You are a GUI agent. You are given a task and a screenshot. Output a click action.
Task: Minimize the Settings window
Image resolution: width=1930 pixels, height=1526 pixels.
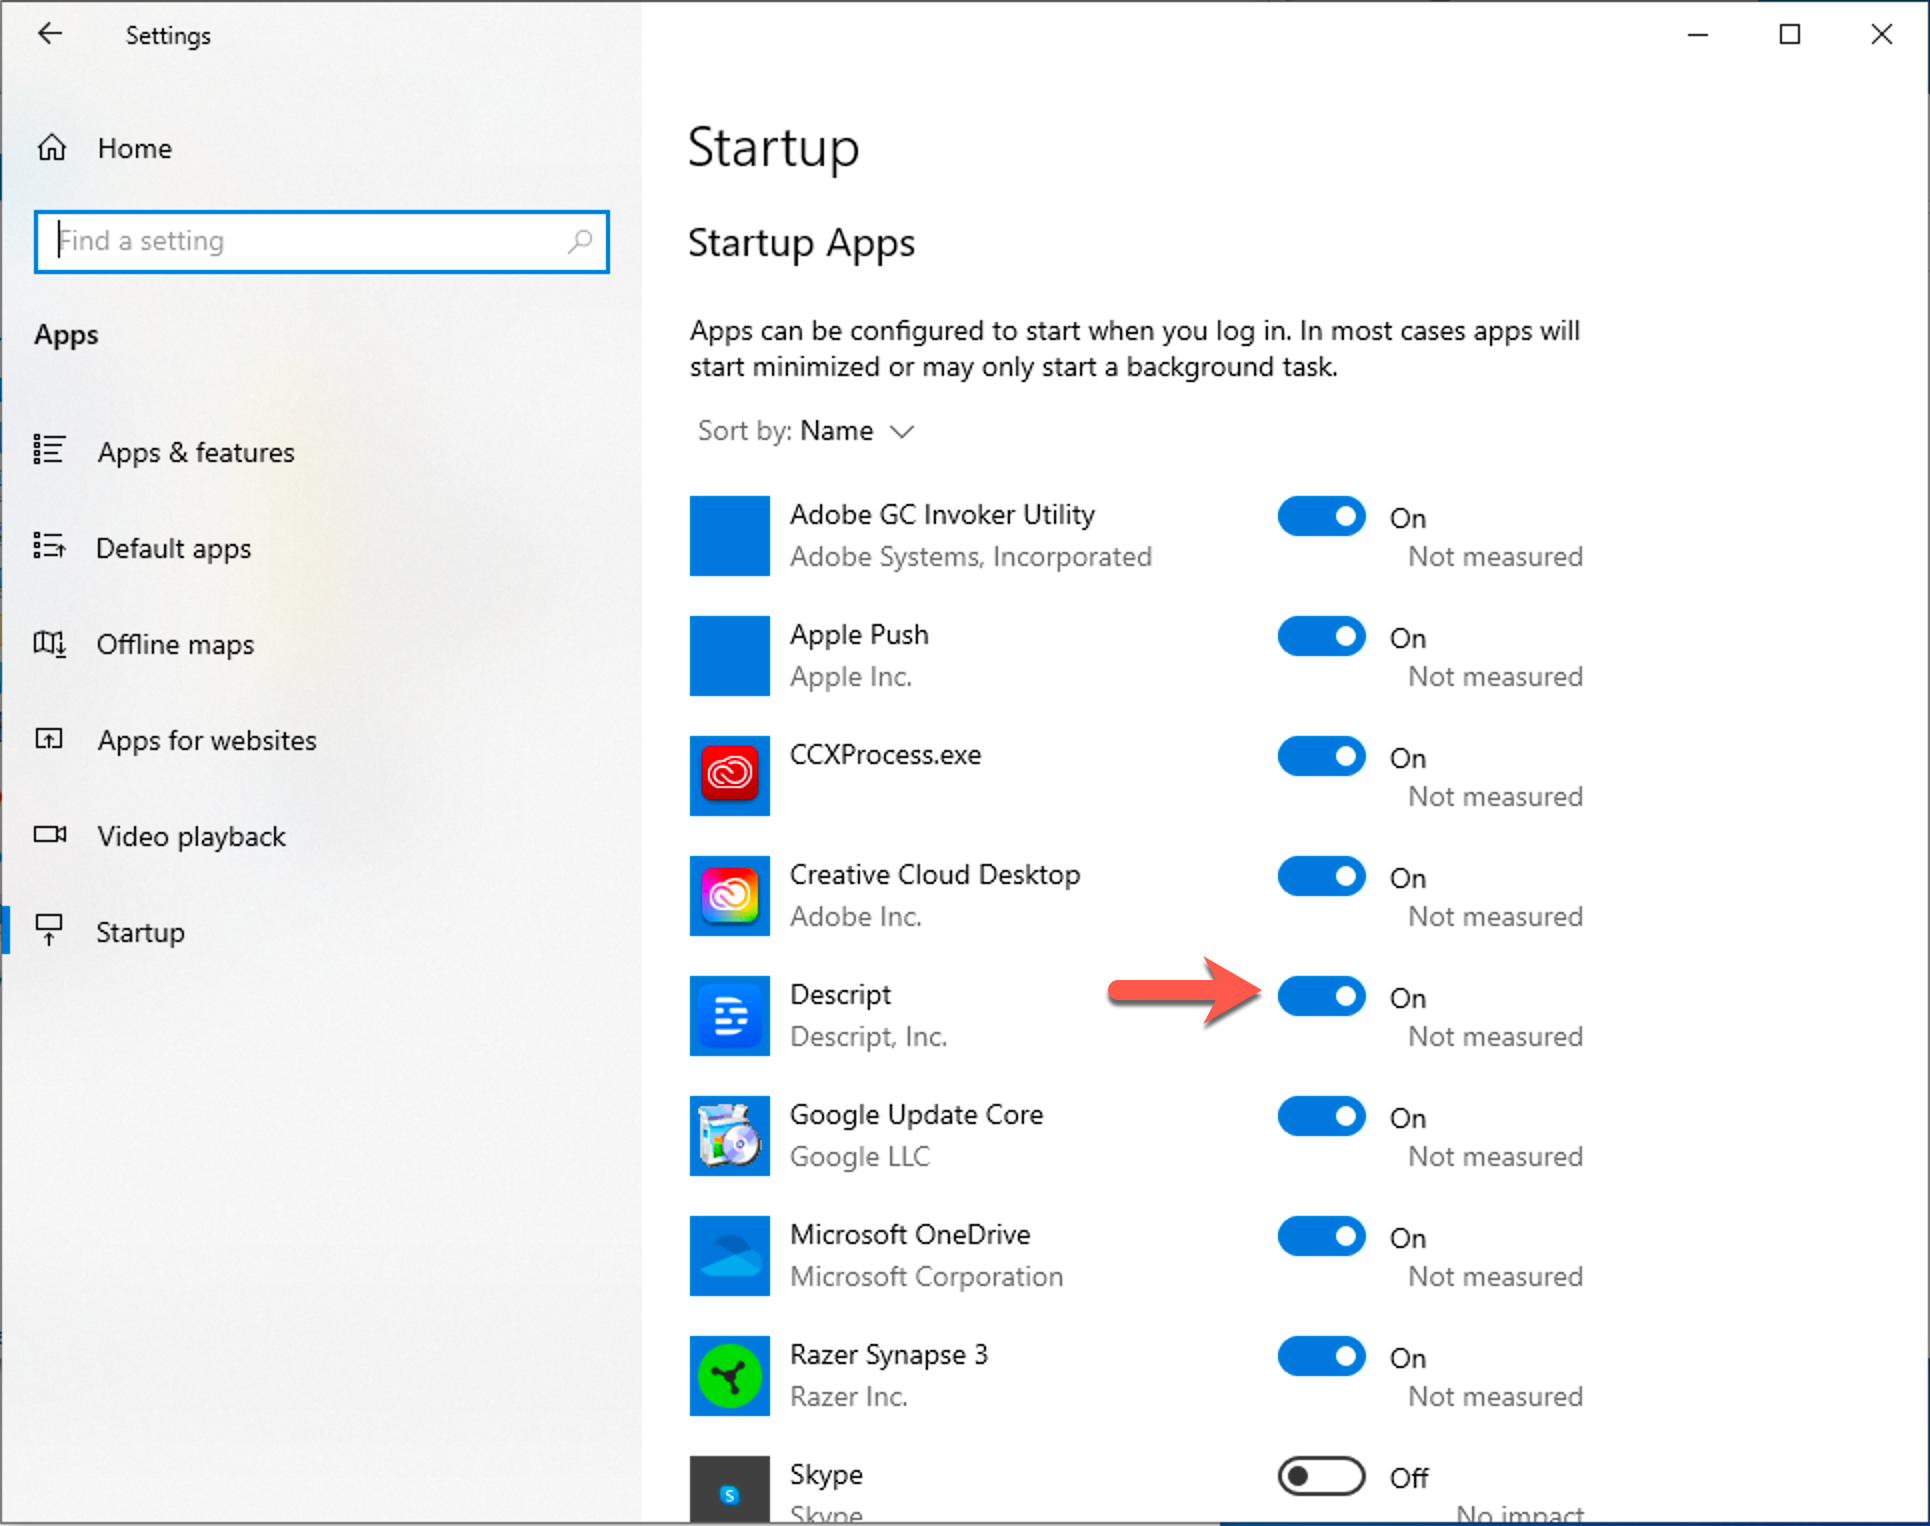1697,35
